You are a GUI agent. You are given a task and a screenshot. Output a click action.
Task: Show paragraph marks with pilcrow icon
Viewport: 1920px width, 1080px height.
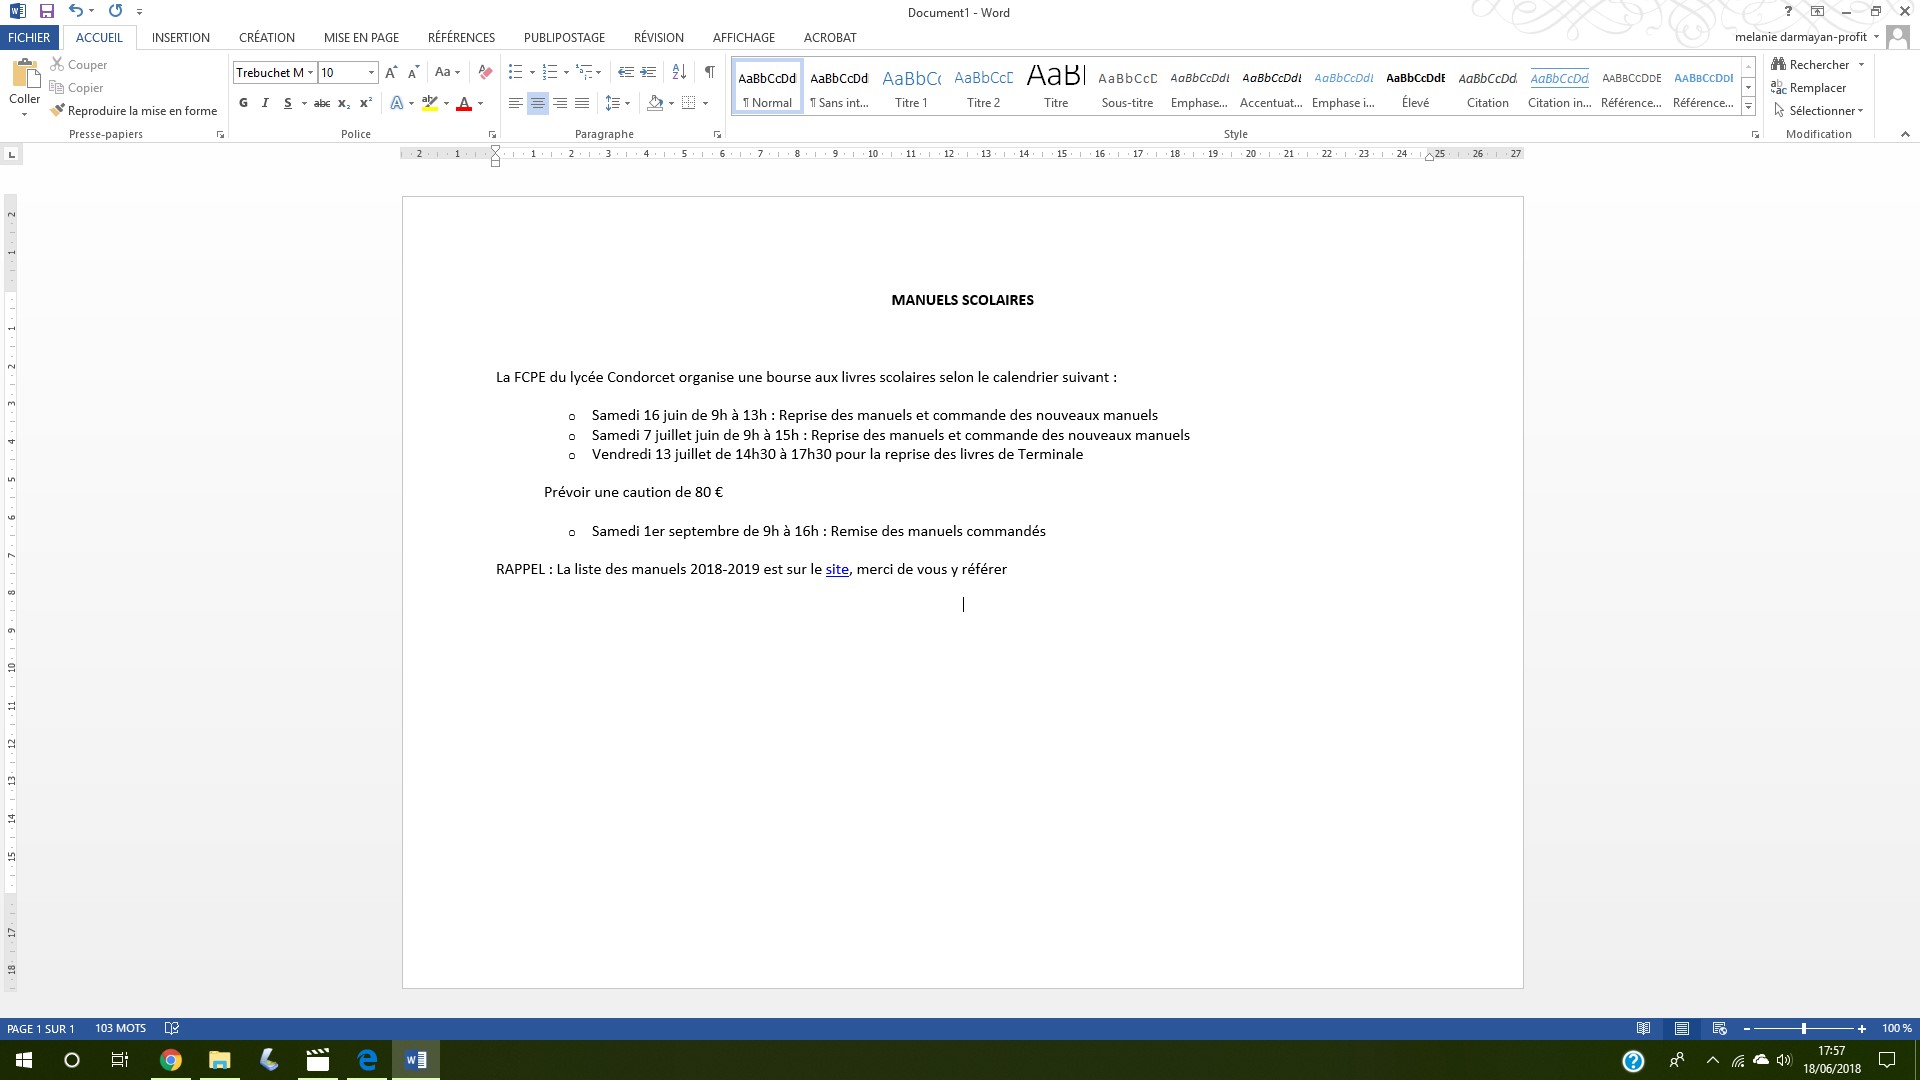pos(709,72)
